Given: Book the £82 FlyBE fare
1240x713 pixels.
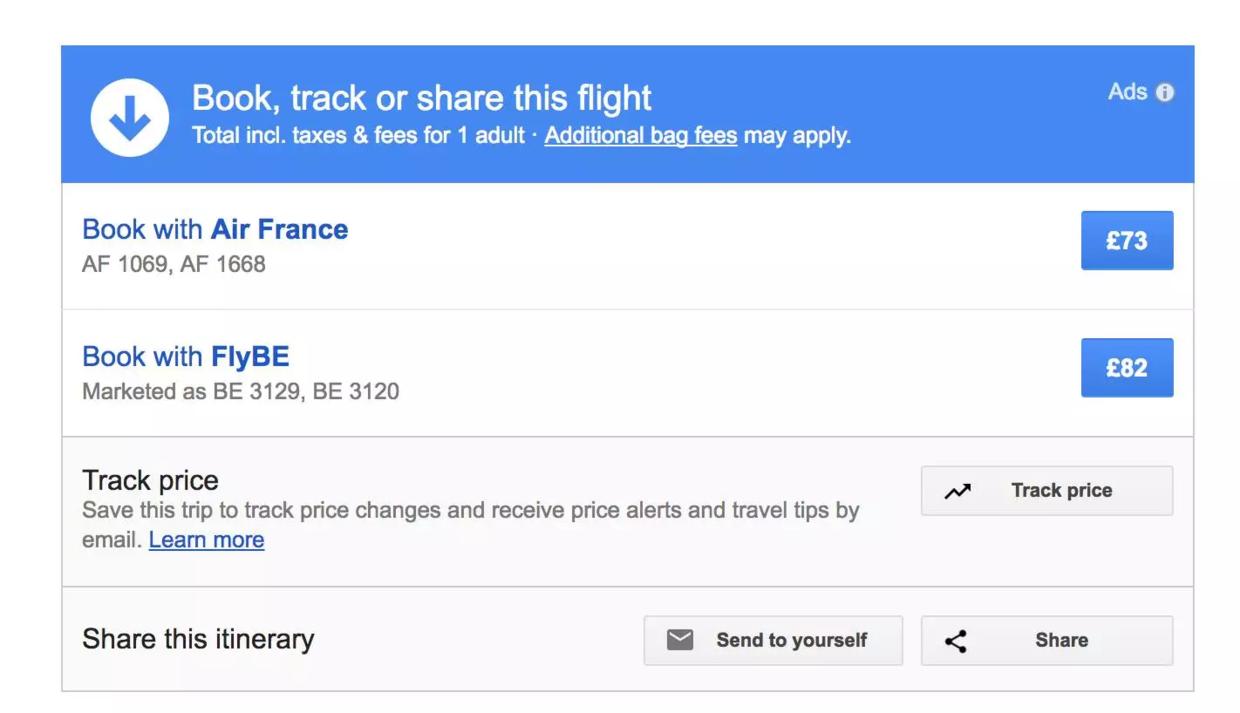Looking at the screenshot, I should (x=1126, y=368).
